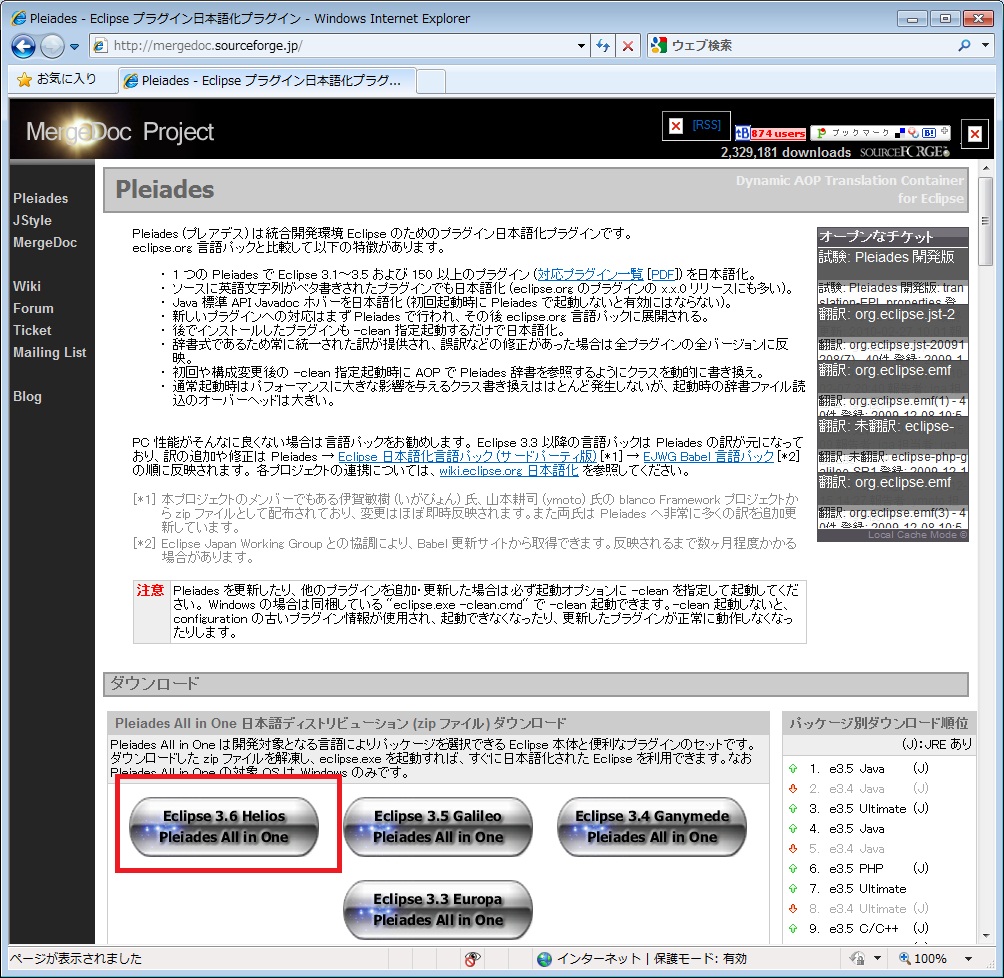This screenshot has height=978, width=1004.
Task: Open Forum in the left sidebar
Action: point(33,309)
